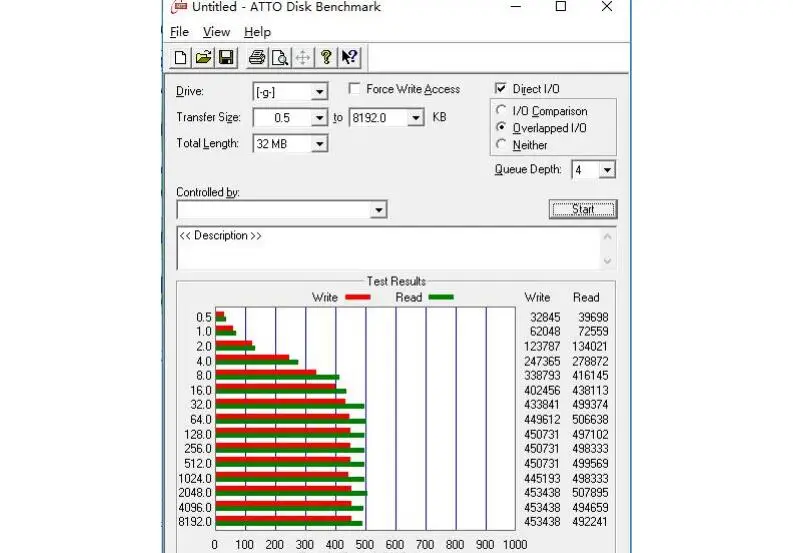This screenshot has width=793, height=553.
Task: Click the Read value 39698
Action: tap(593, 317)
